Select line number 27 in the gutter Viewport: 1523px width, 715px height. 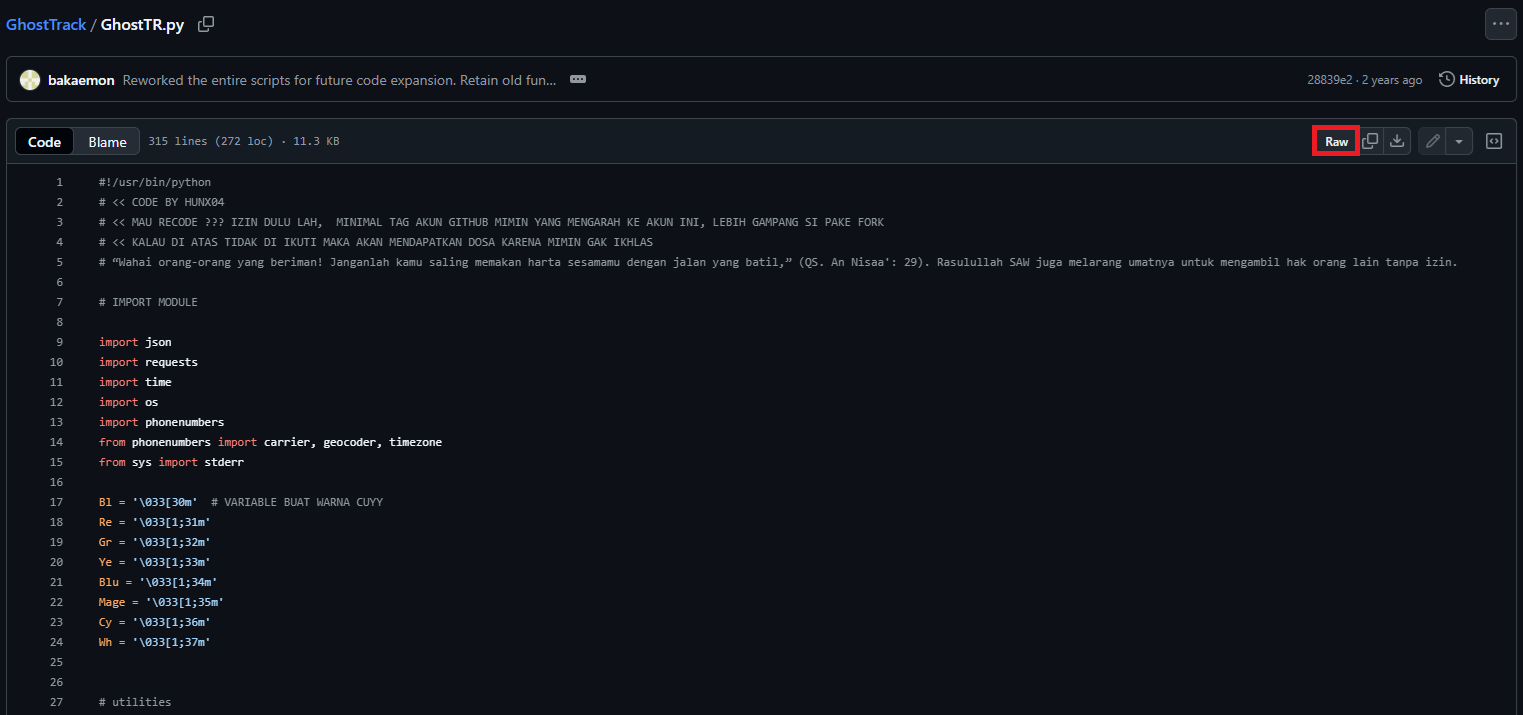pyautogui.click(x=56, y=702)
